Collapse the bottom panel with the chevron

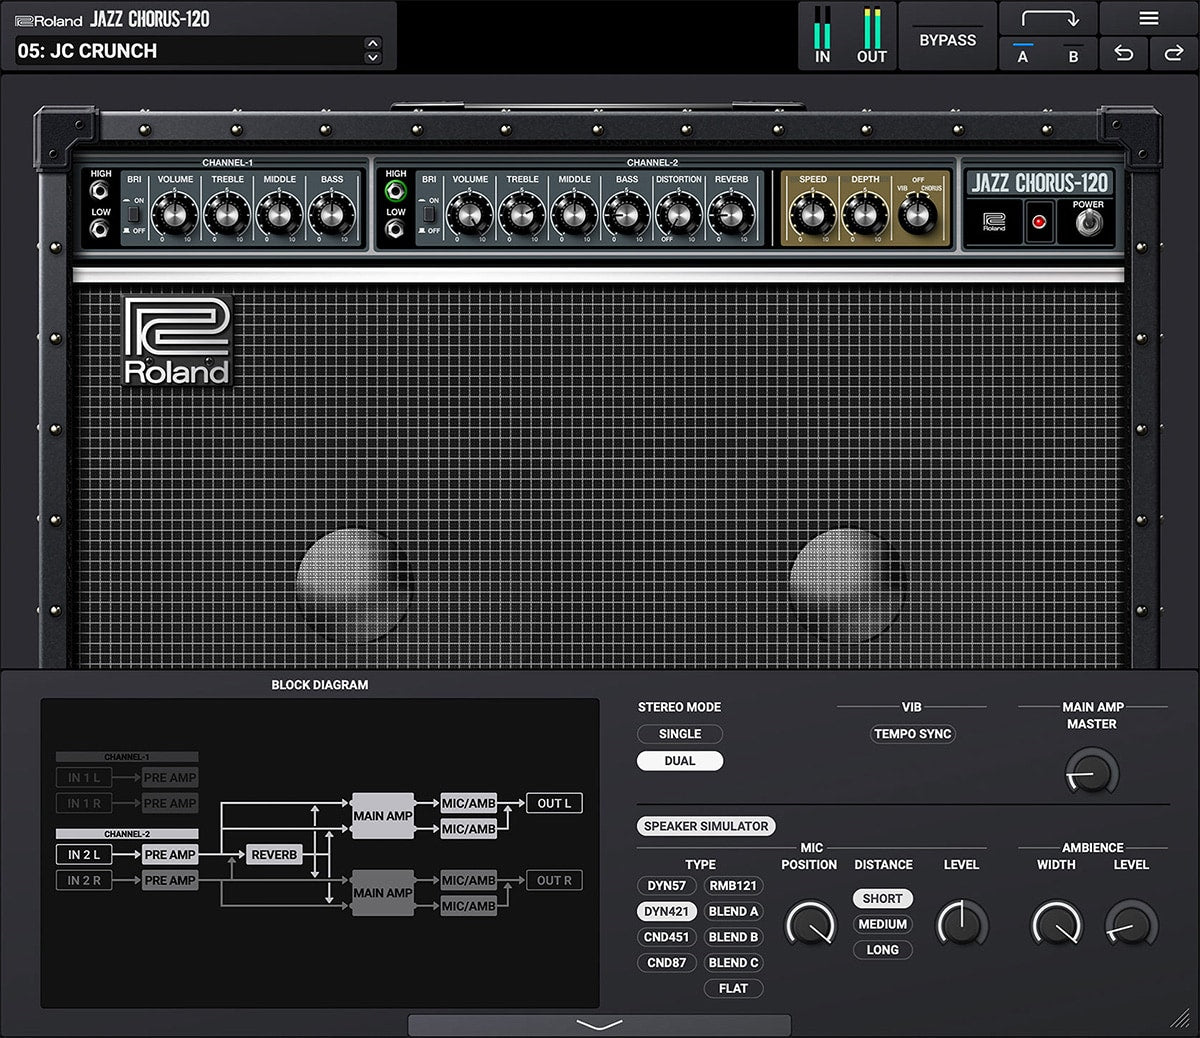click(600, 1024)
